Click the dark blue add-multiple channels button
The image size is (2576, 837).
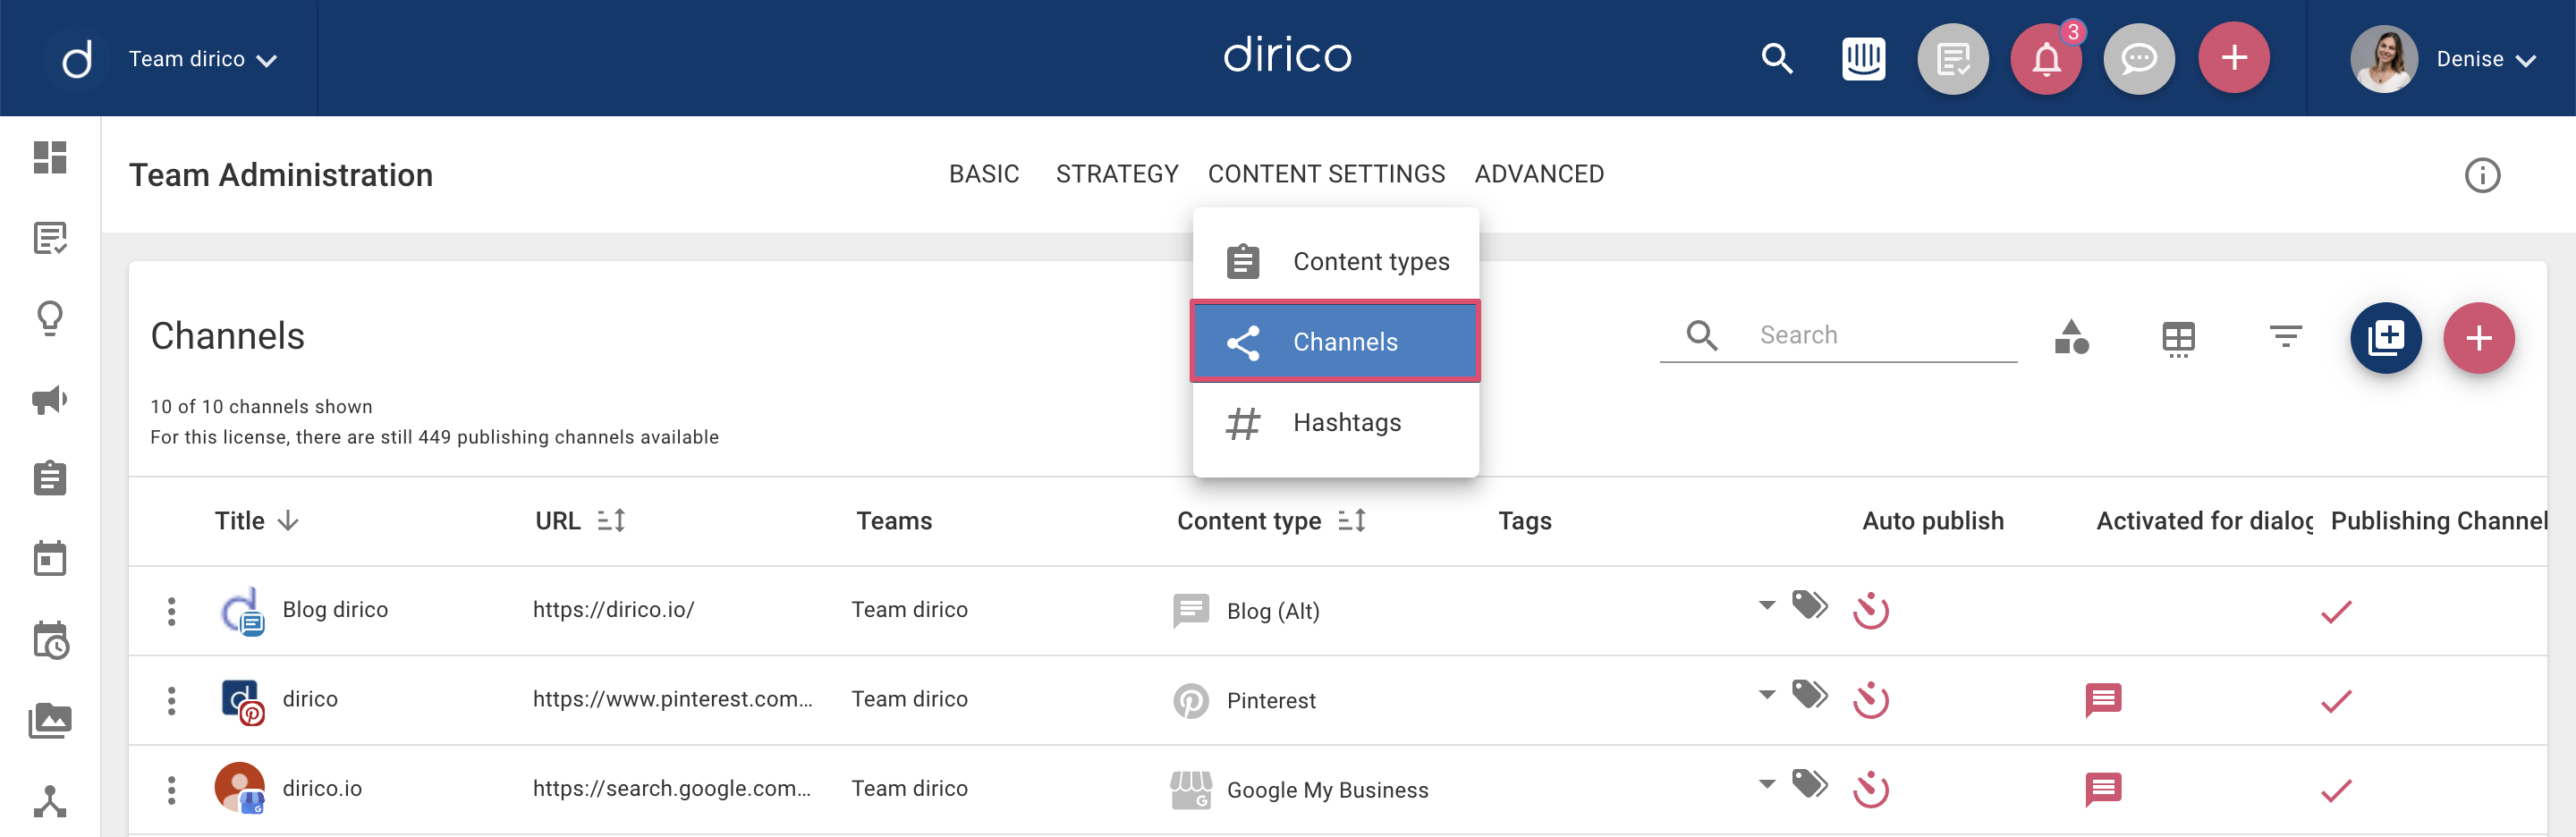coord(2385,337)
